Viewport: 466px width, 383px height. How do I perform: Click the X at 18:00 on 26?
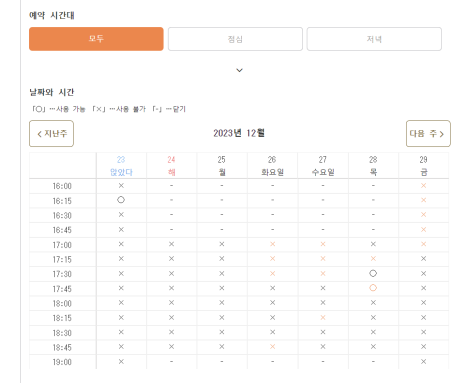[x=272, y=303]
